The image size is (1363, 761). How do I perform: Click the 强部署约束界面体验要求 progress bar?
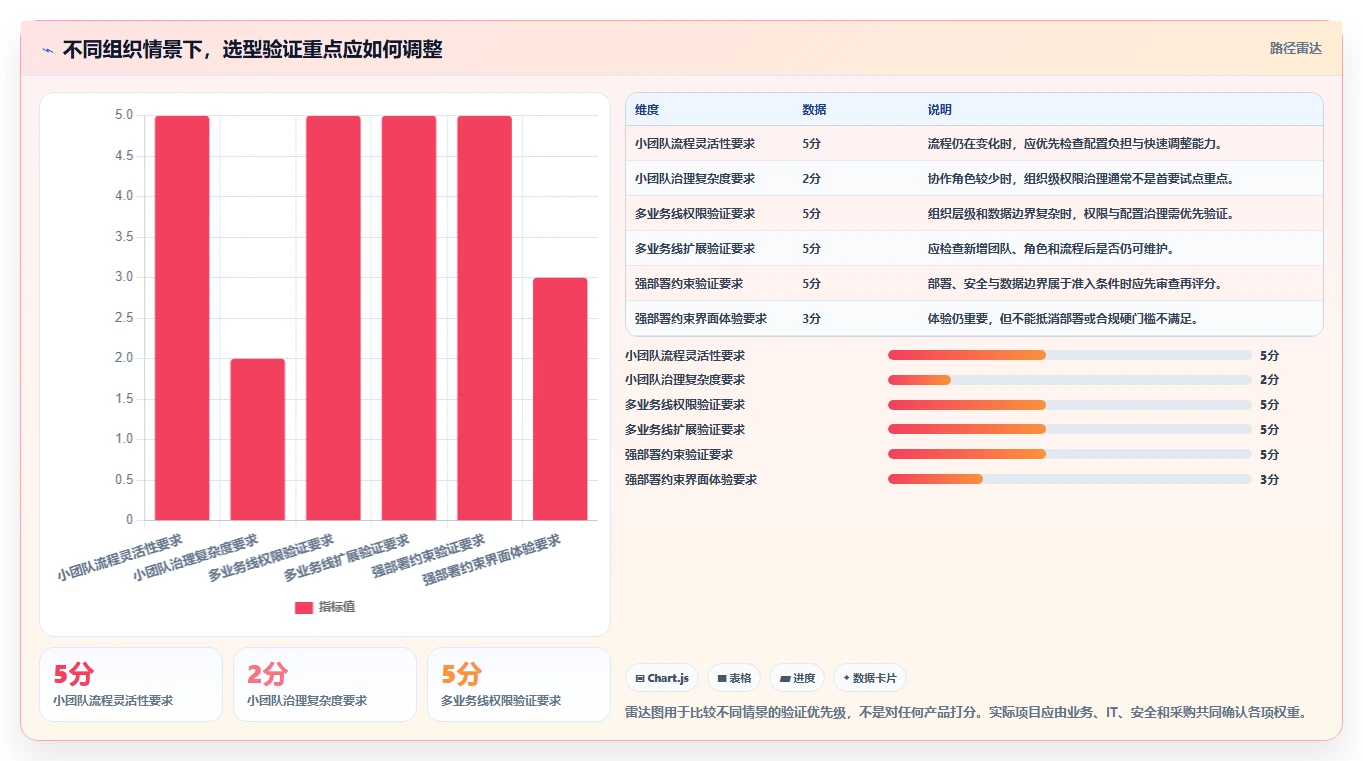coord(1070,479)
